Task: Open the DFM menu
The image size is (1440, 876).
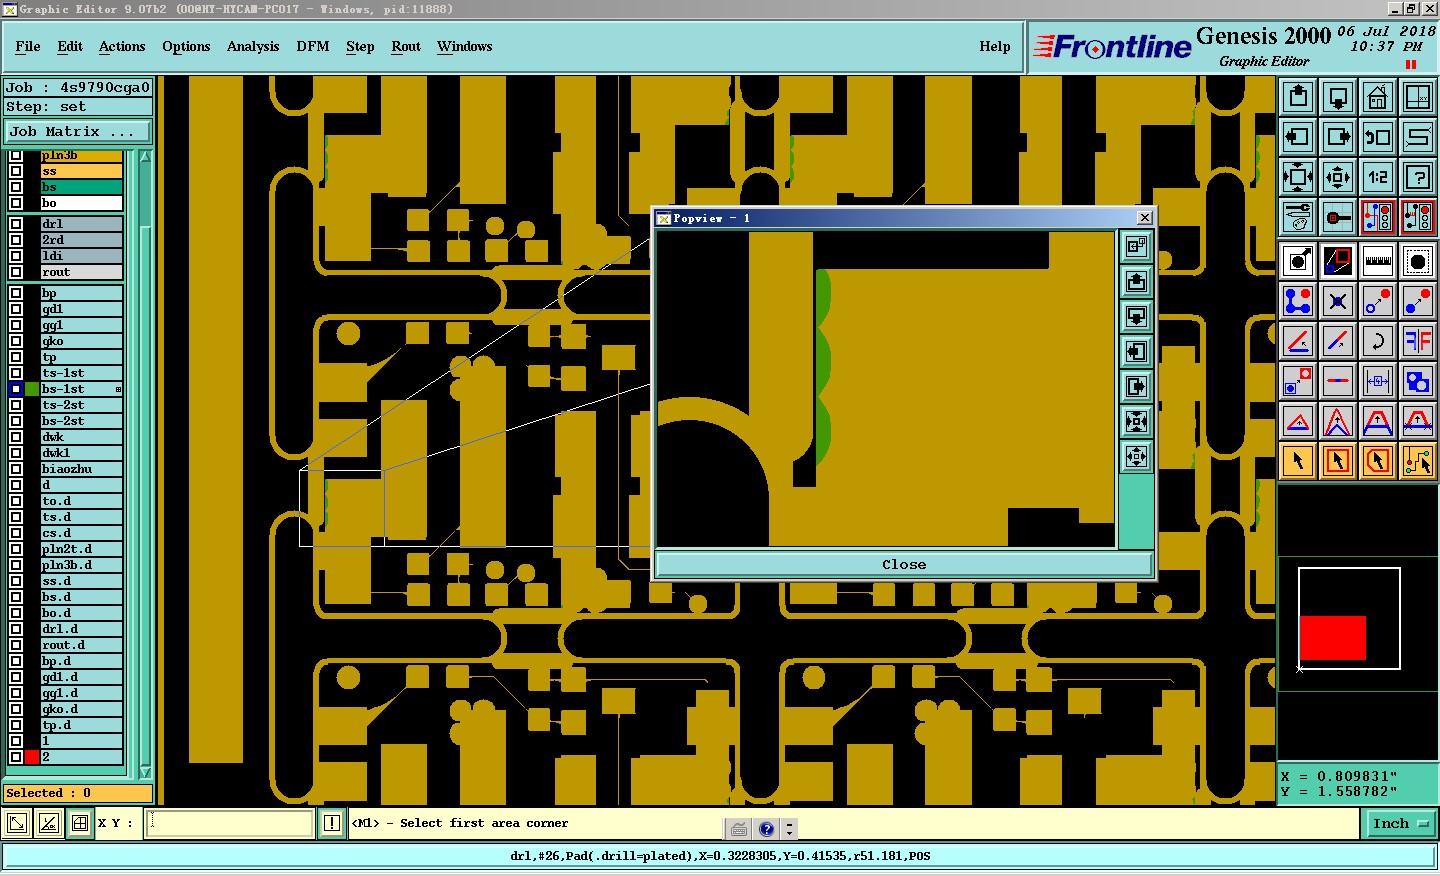Action: click(x=313, y=46)
